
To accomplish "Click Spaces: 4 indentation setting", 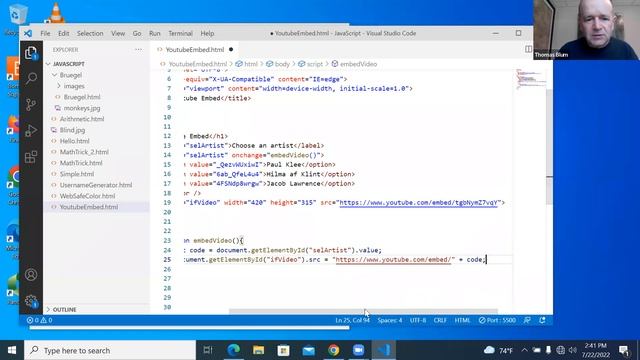I will (x=390, y=320).
